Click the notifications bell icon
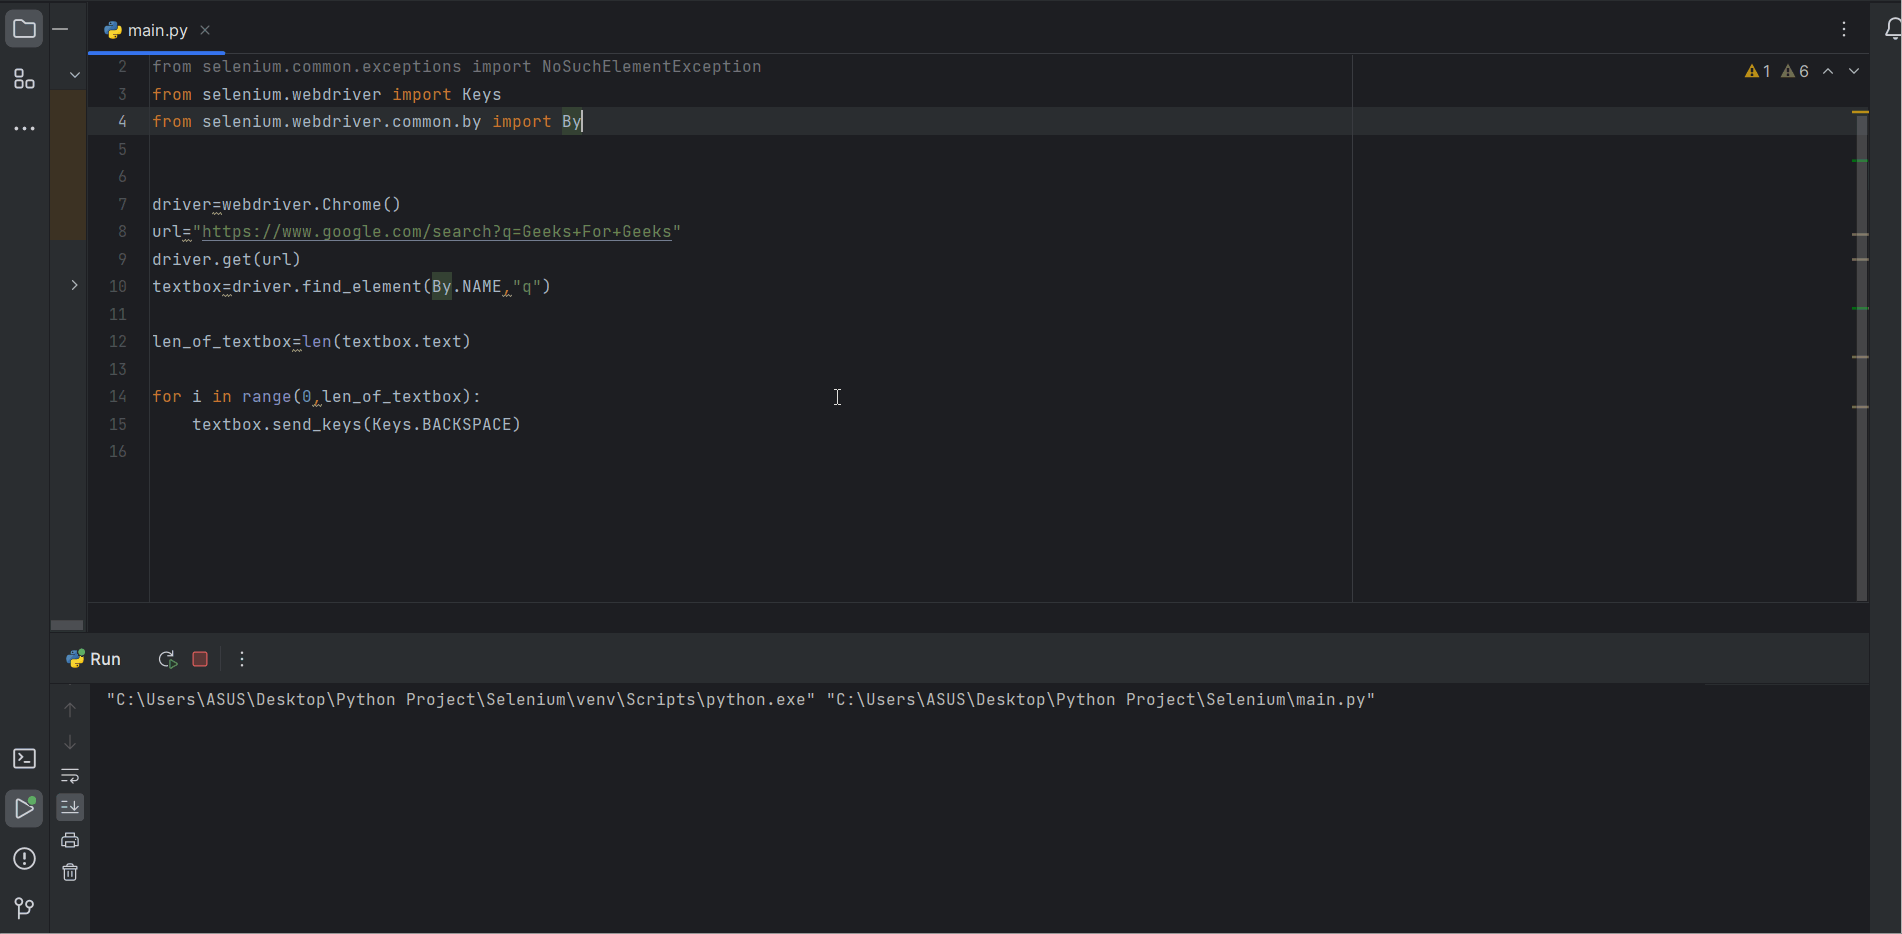 [1892, 29]
